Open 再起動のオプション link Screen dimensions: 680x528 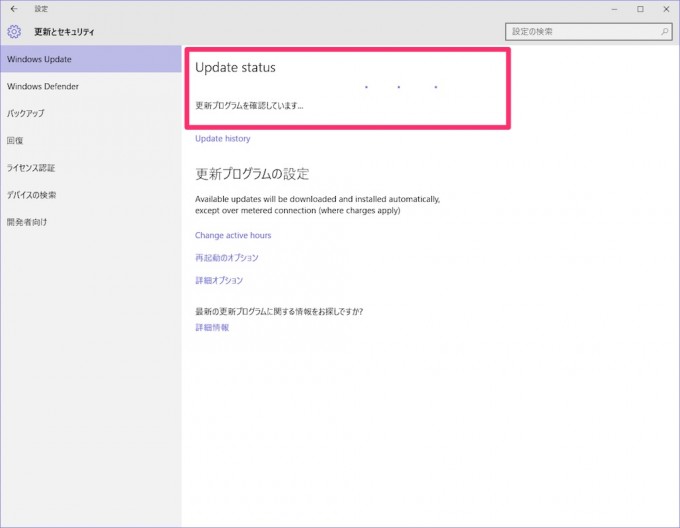coord(226,258)
